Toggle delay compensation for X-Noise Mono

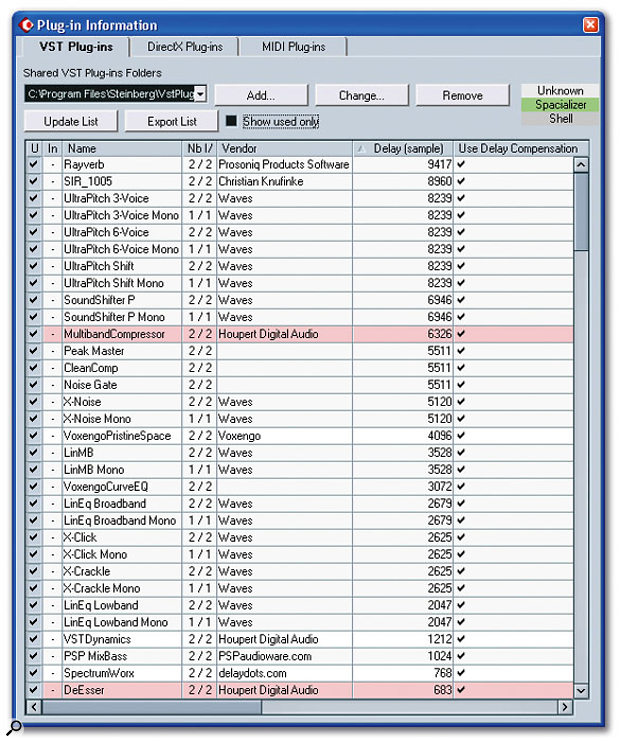point(461,419)
